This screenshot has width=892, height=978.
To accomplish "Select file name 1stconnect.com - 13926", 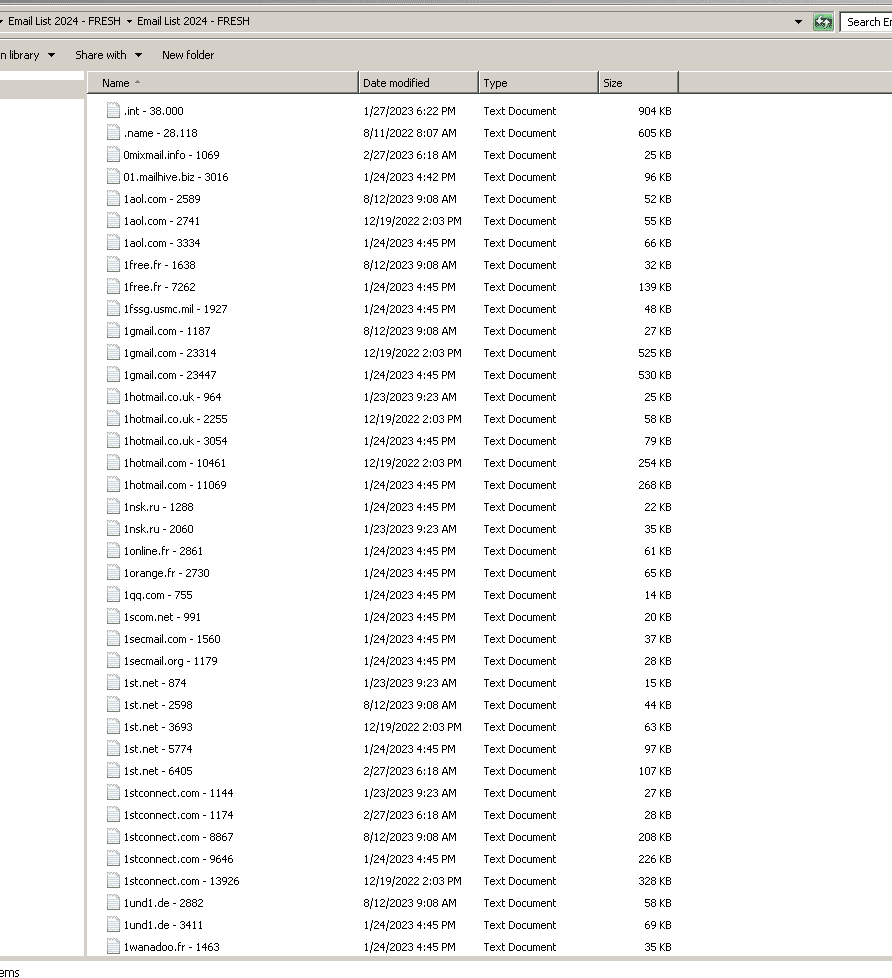I will click(182, 881).
